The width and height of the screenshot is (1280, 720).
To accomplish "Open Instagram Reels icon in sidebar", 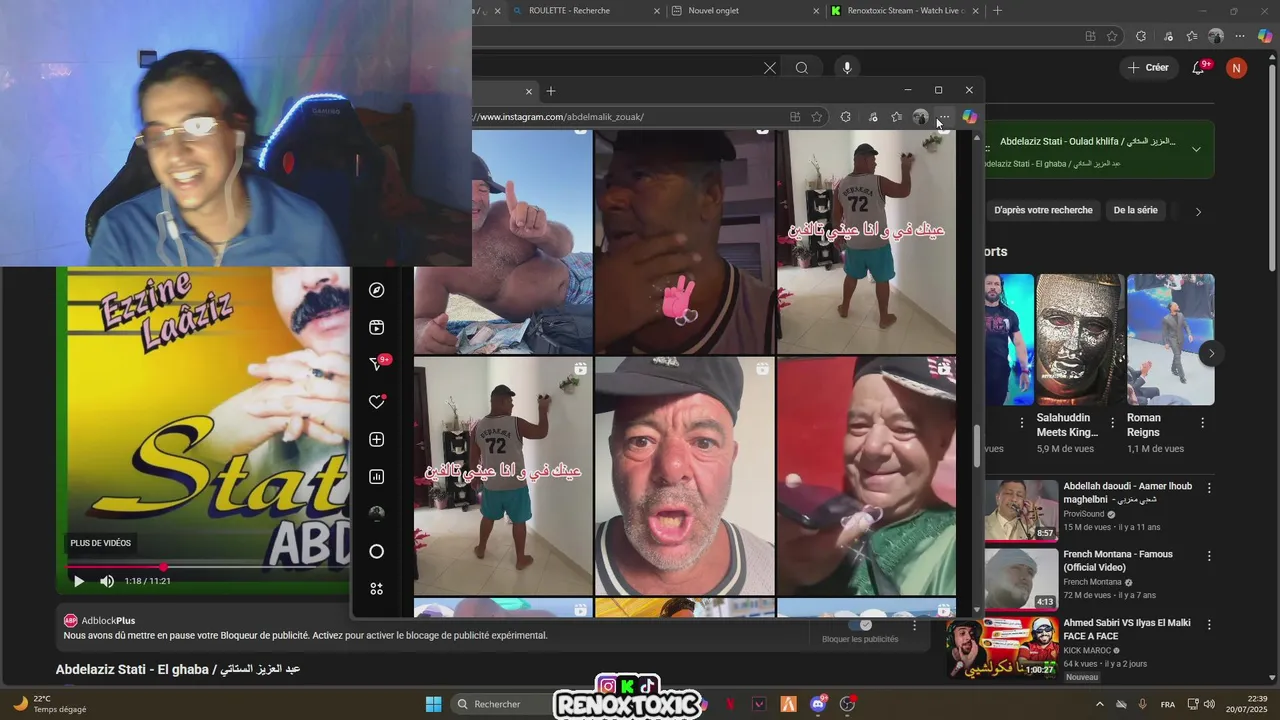I will 377,327.
